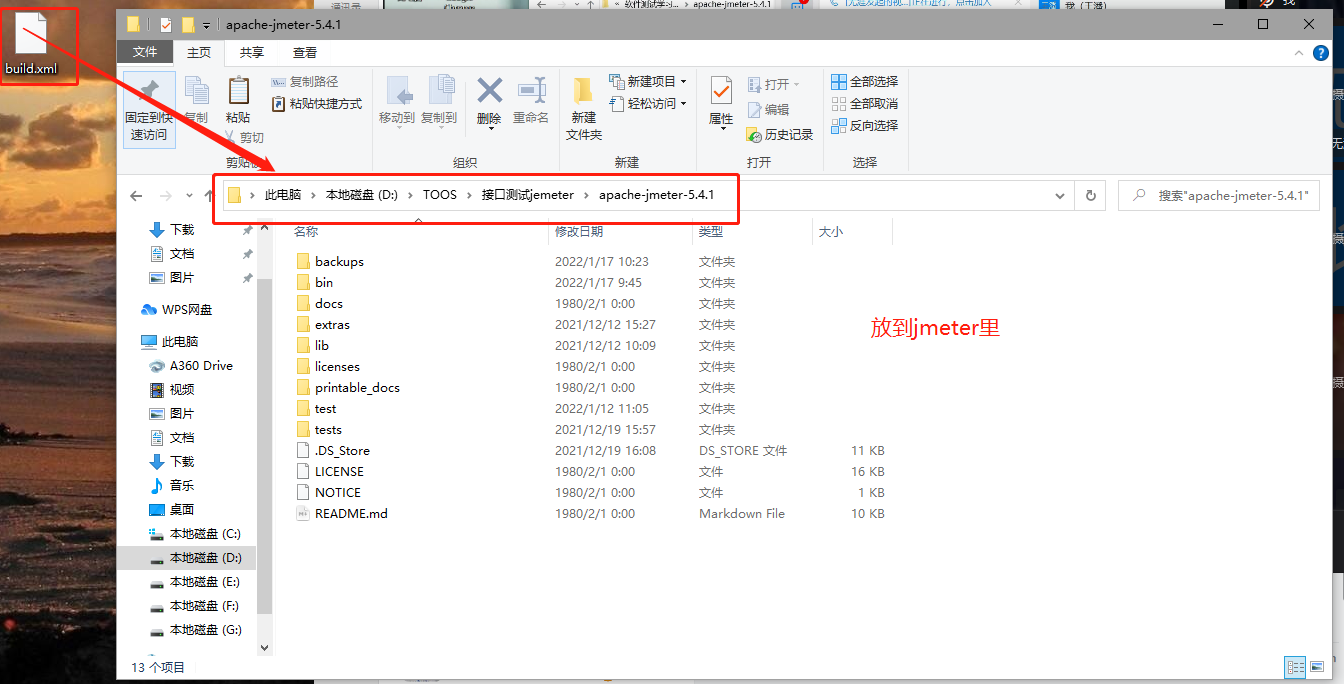1344x684 pixels.
Task: Open the File (文件) tab
Action: [x=145, y=52]
